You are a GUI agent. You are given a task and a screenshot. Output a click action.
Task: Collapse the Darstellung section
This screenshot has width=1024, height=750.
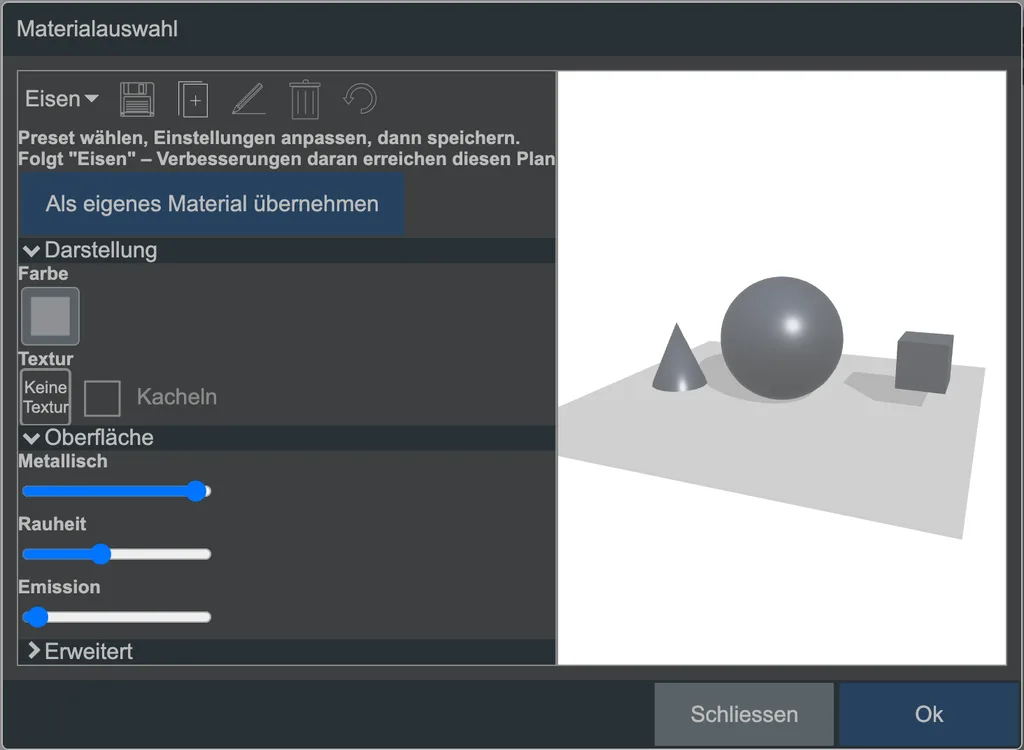pyautogui.click(x=287, y=250)
